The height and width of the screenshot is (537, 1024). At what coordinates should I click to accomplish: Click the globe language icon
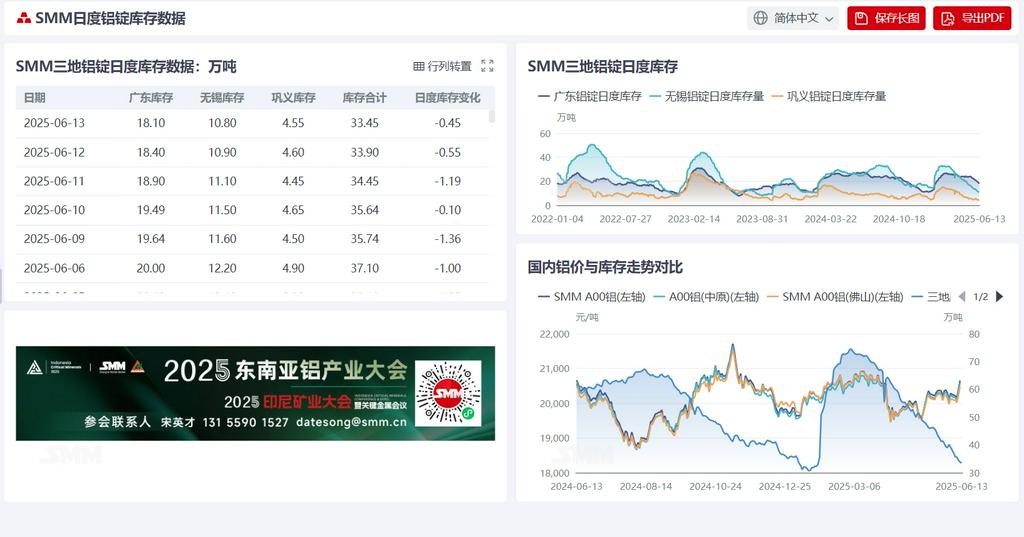(760, 18)
